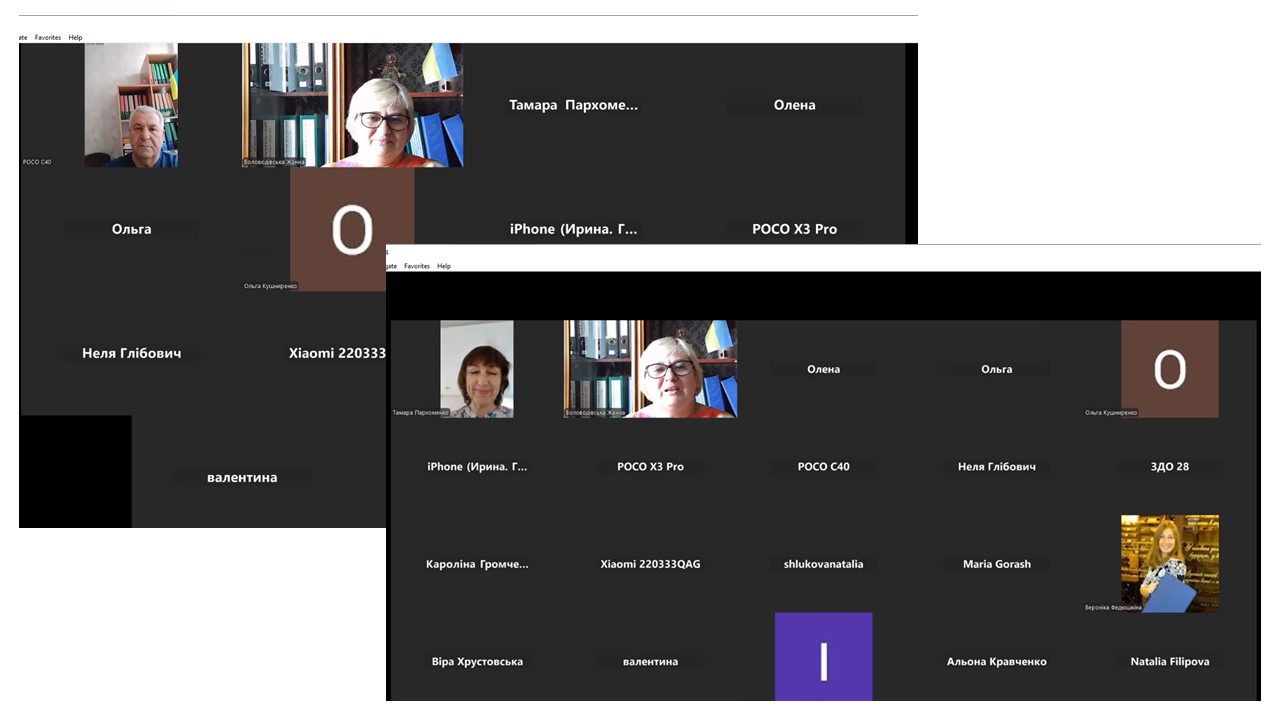1280x720 pixels.
Task: Click Олена tile in back window
Action: click(x=794, y=105)
